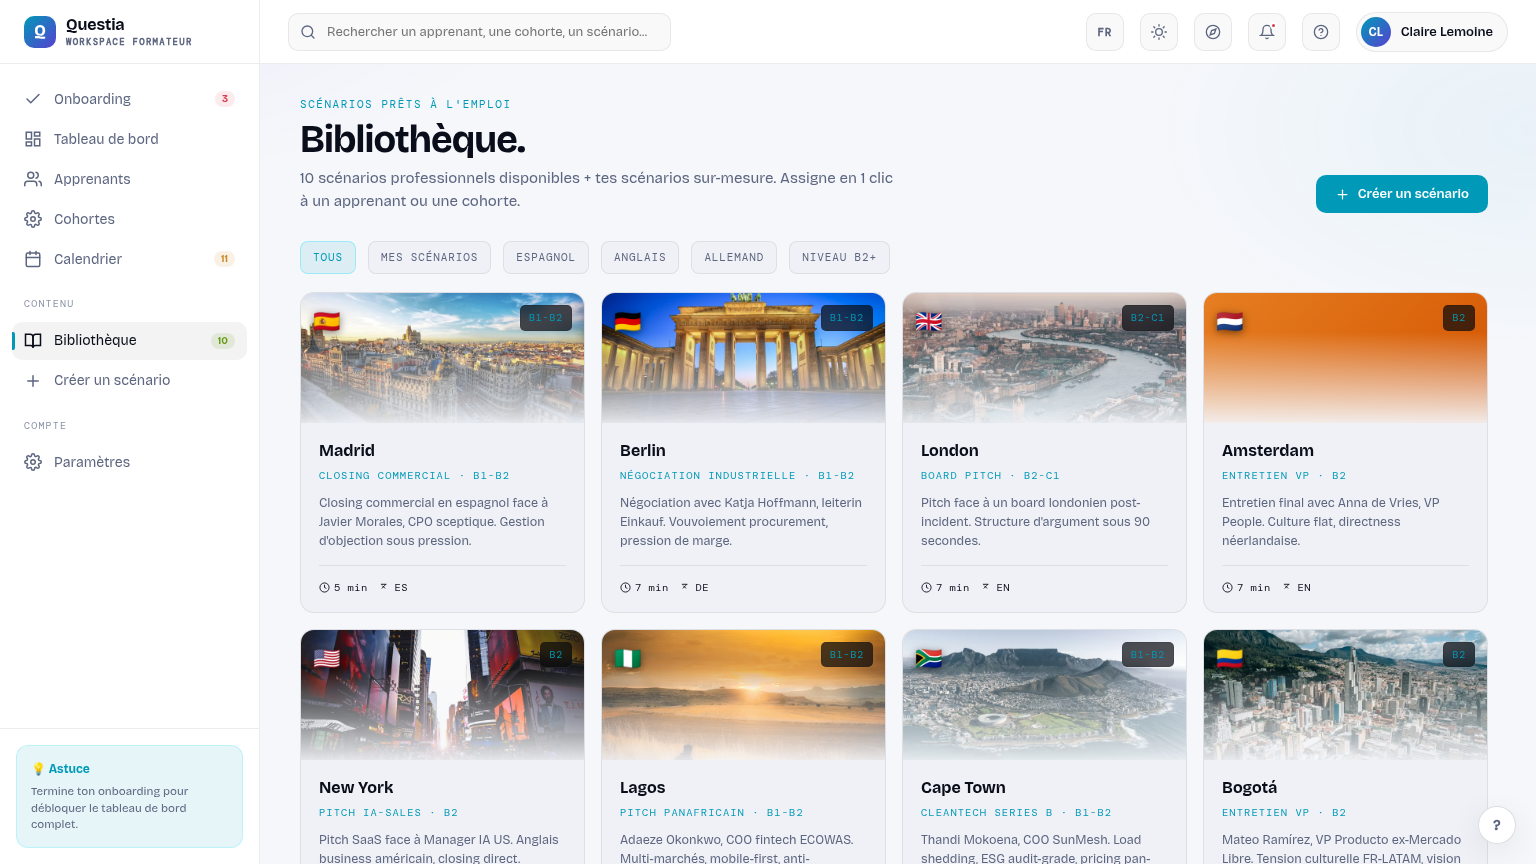Click "CLOSING COMMERCIAL" label on Madrid card
The width and height of the screenshot is (1536, 864).
pos(385,476)
